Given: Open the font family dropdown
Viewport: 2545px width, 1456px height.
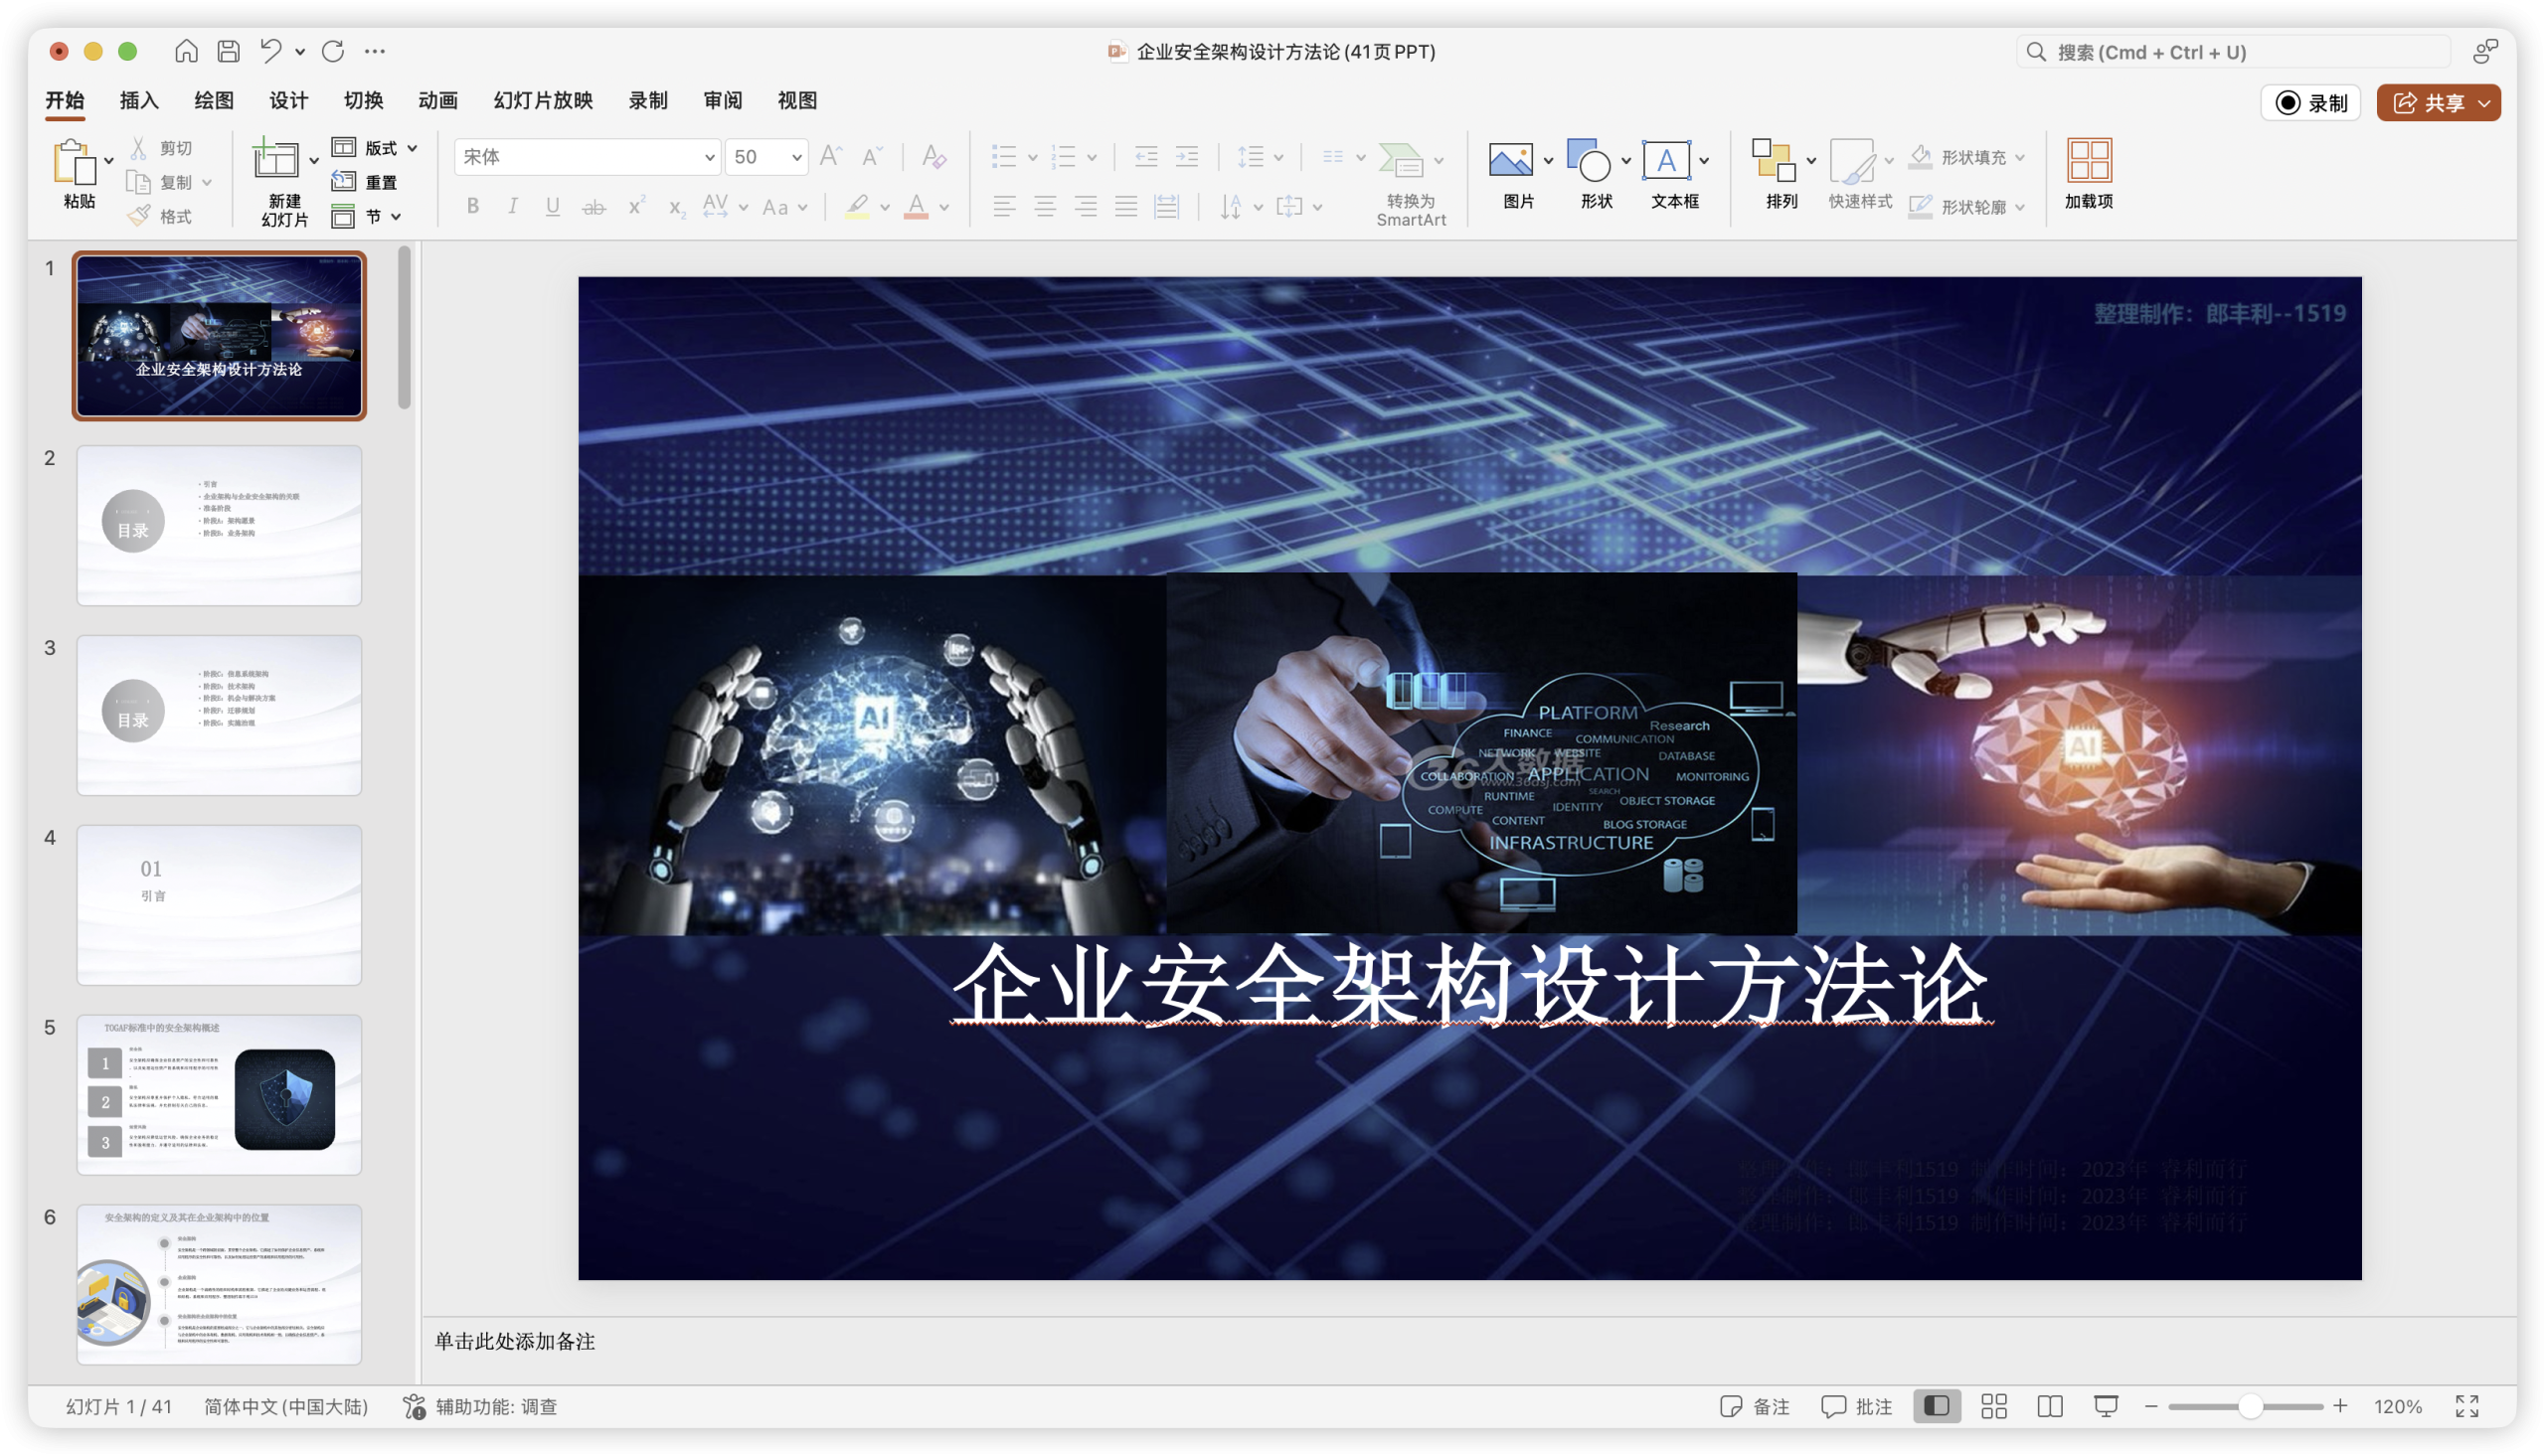Looking at the screenshot, I should [709, 157].
